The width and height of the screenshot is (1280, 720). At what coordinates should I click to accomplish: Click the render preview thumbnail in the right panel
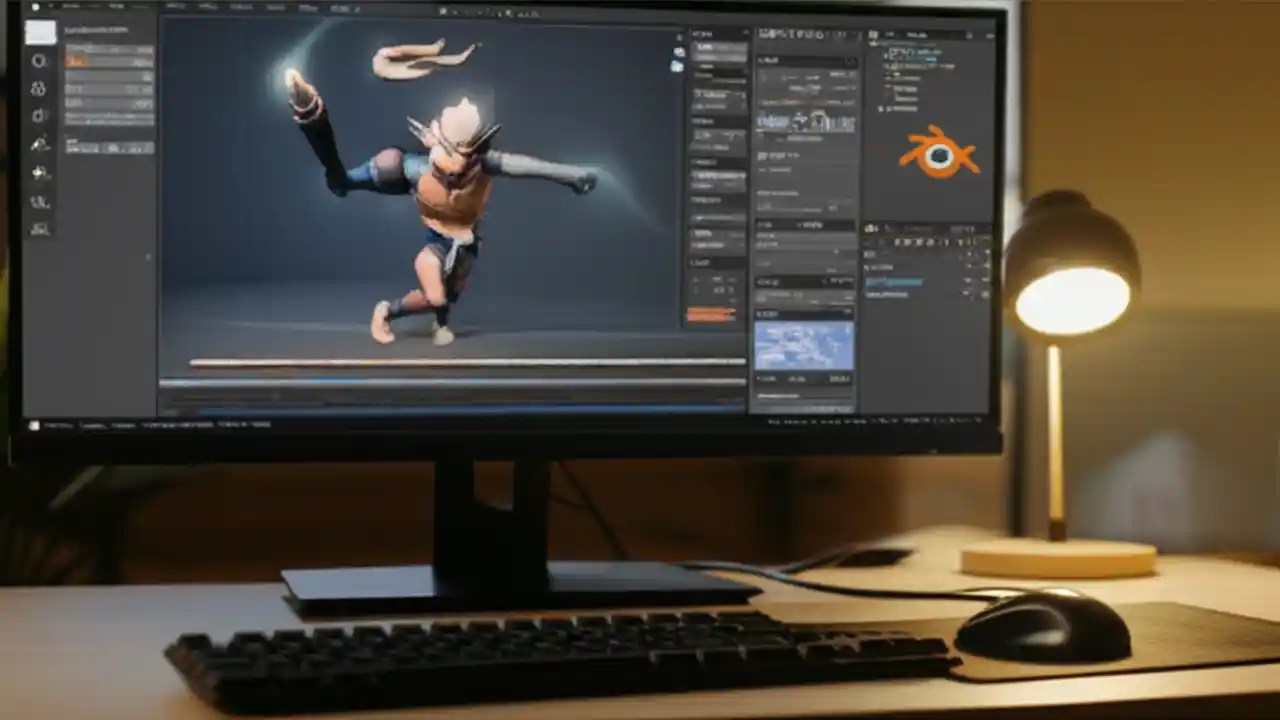(x=805, y=345)
